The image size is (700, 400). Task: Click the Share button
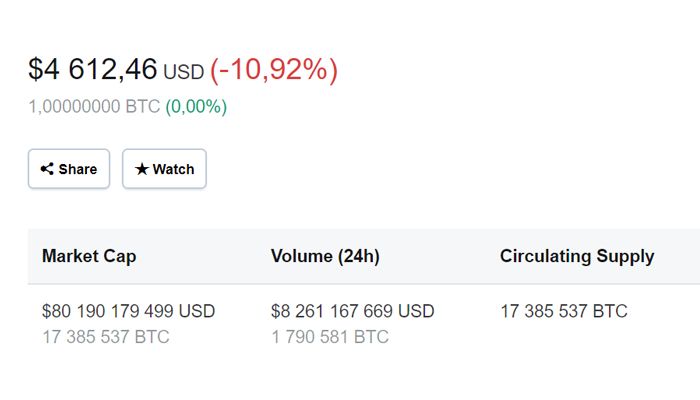pos(69,169)
